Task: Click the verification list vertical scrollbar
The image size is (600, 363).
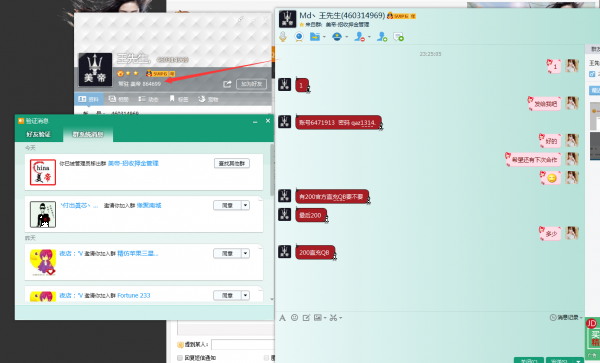Action: pyautogui.click(x=272, y=169)
